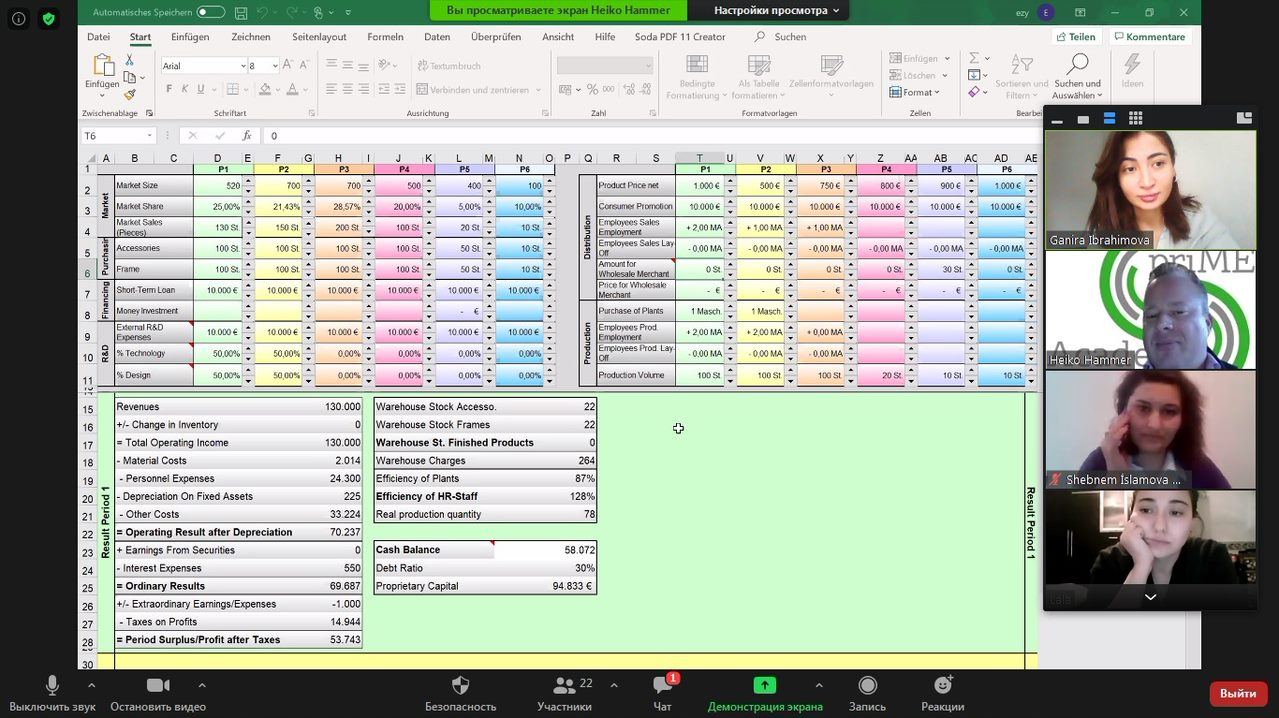Switch to the Einfügen ribbon tab
Viewport: 1279px width, 718px height.
click(x=190, y=37)
